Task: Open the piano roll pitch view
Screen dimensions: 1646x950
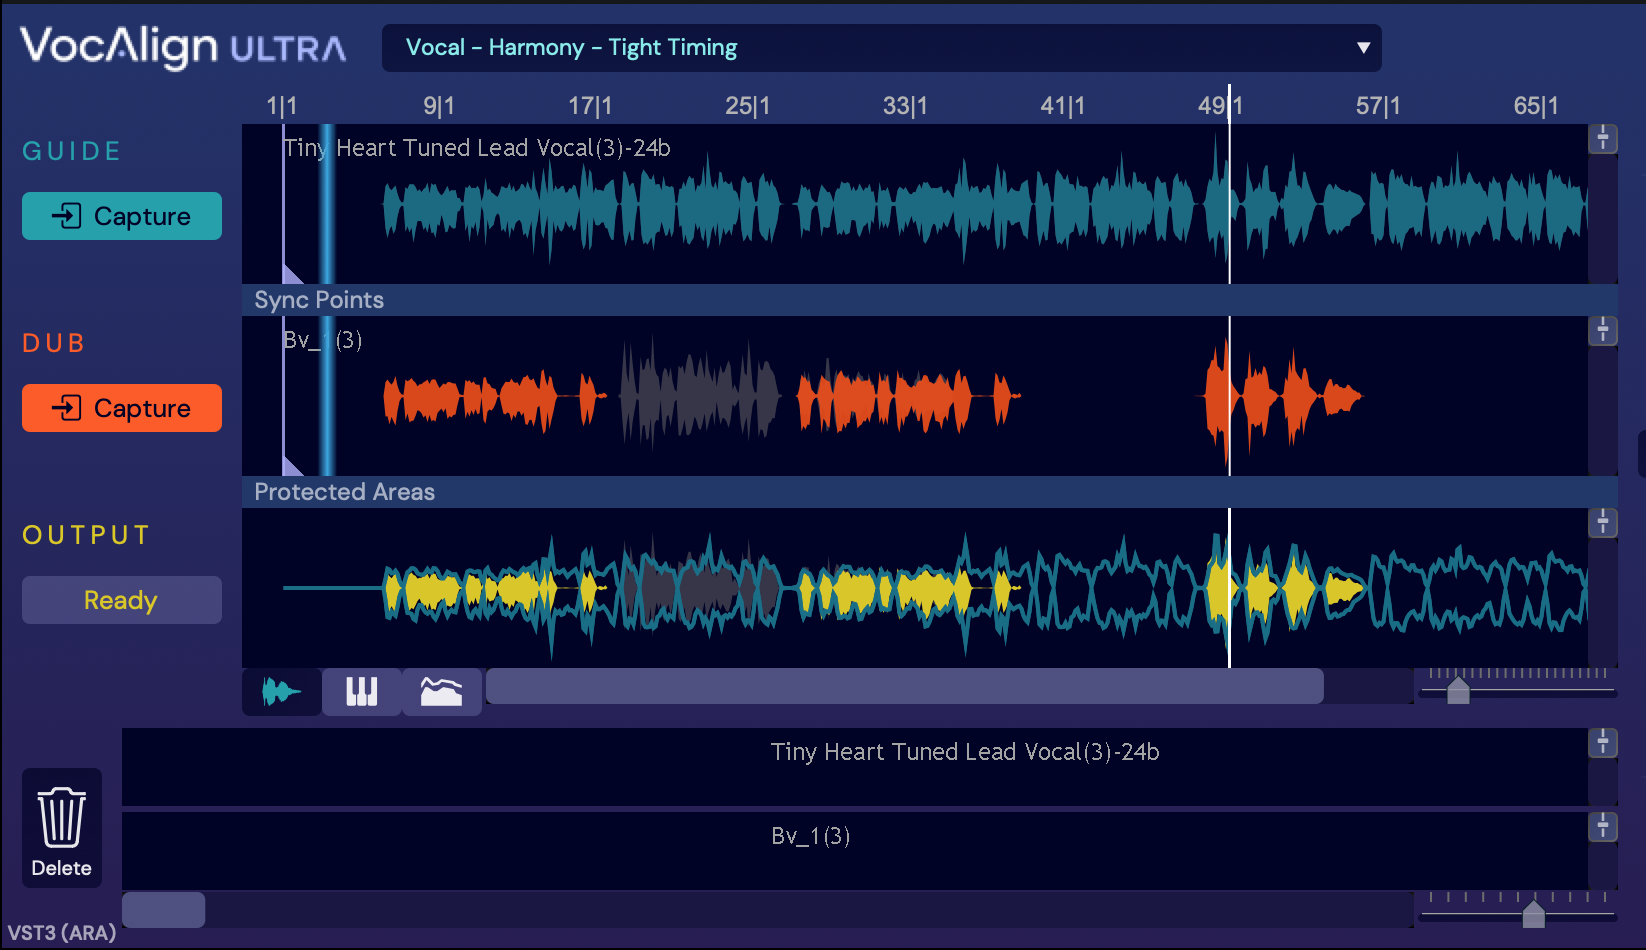Action: pyautogui.click(x=361, y=690)
